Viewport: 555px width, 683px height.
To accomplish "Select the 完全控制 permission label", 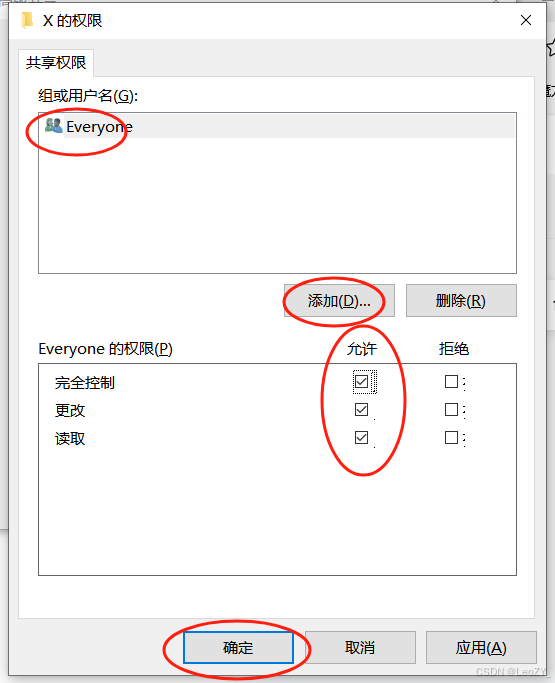I will click(85, 382).
